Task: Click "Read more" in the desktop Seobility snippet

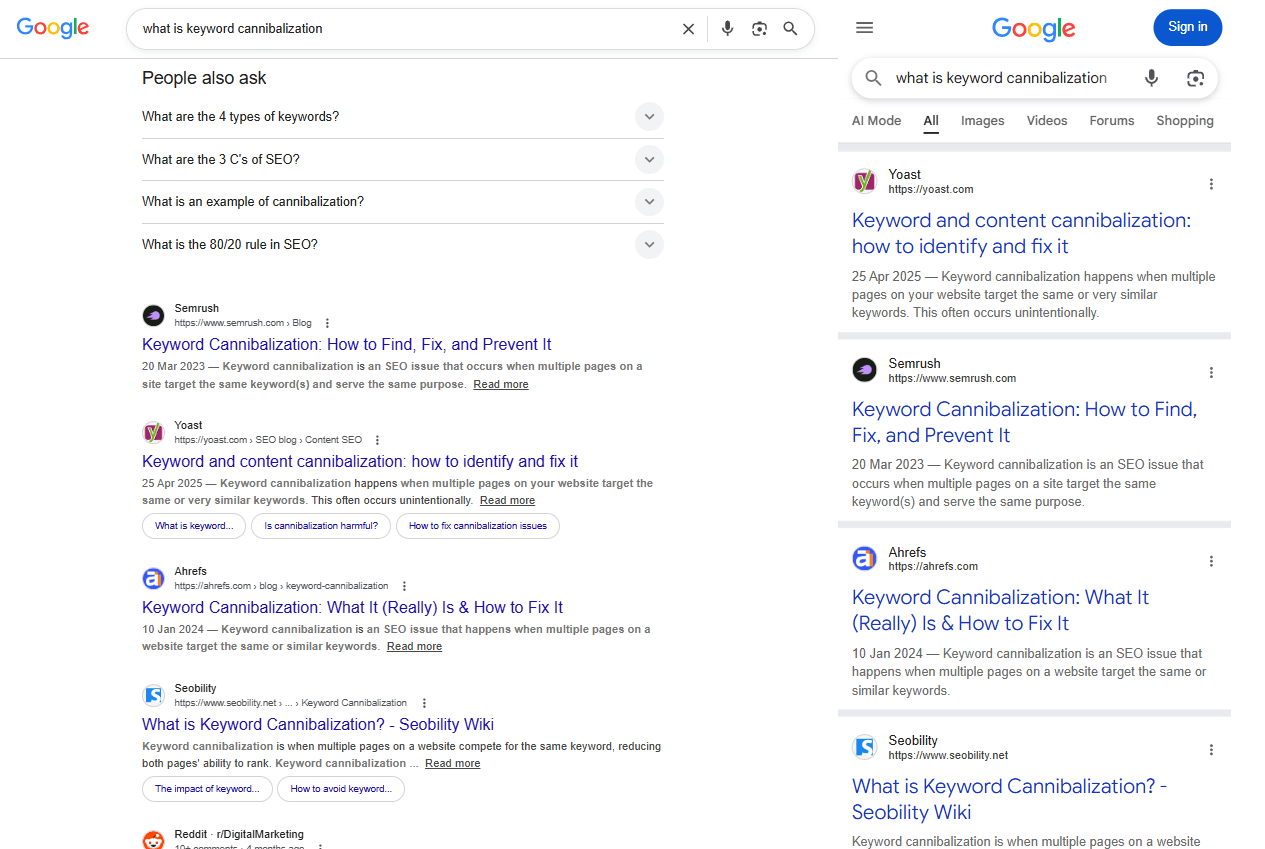Action: point(452,763)
